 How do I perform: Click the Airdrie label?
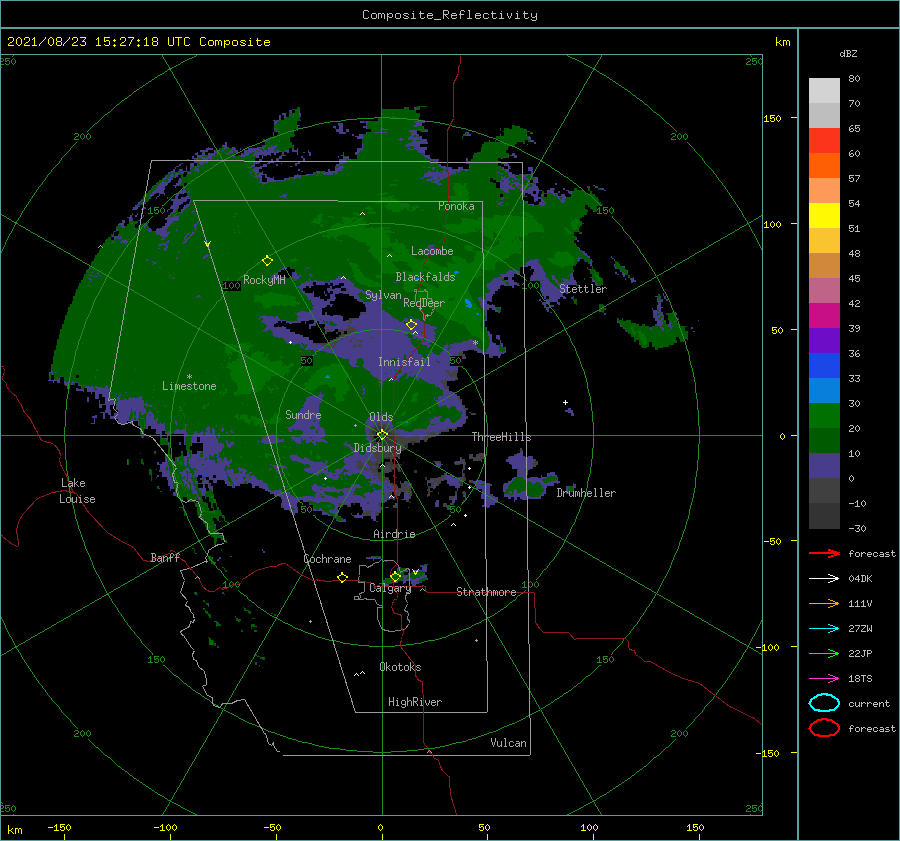point(394,534)
